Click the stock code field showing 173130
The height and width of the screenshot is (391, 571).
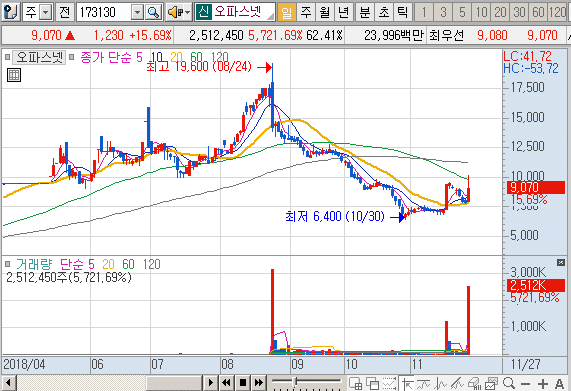(104, 12)
